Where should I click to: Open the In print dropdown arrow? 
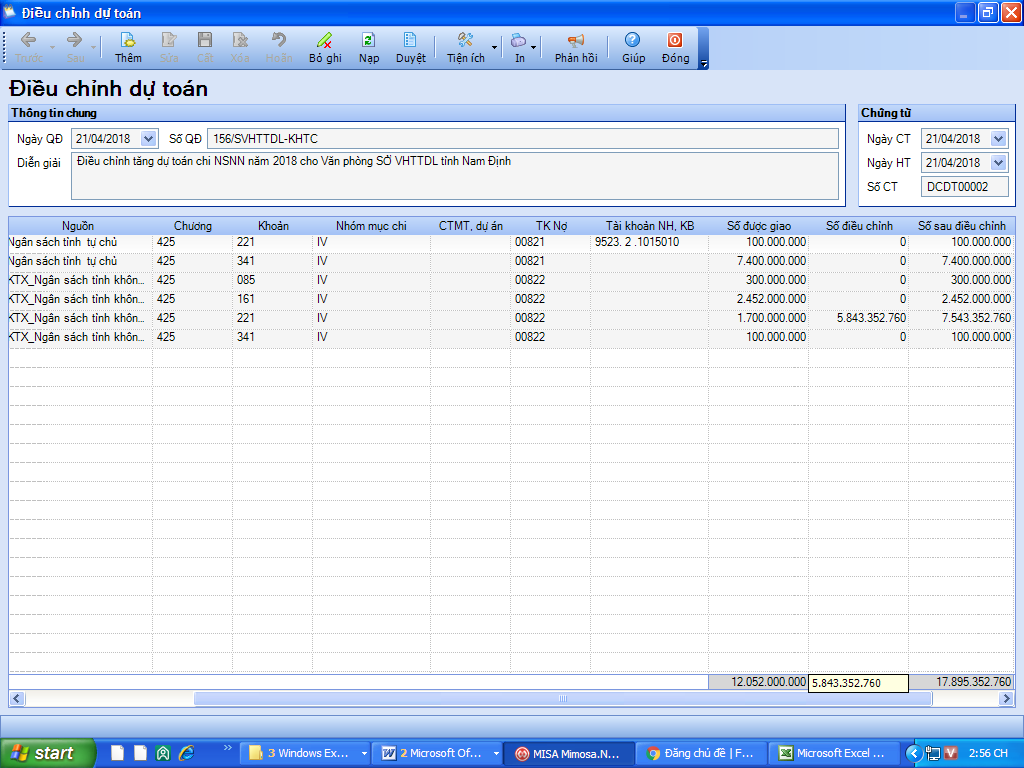[x=534, y=48]
